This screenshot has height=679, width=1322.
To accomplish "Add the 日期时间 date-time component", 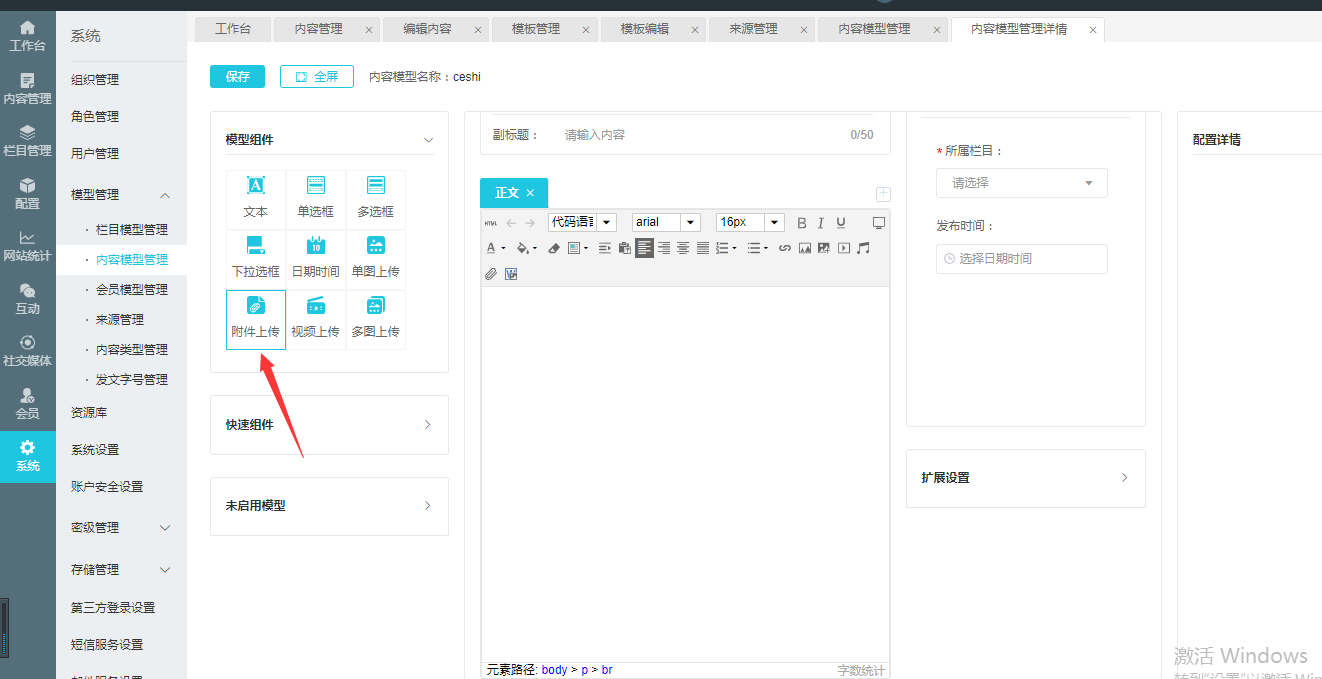I will (315, 259).
